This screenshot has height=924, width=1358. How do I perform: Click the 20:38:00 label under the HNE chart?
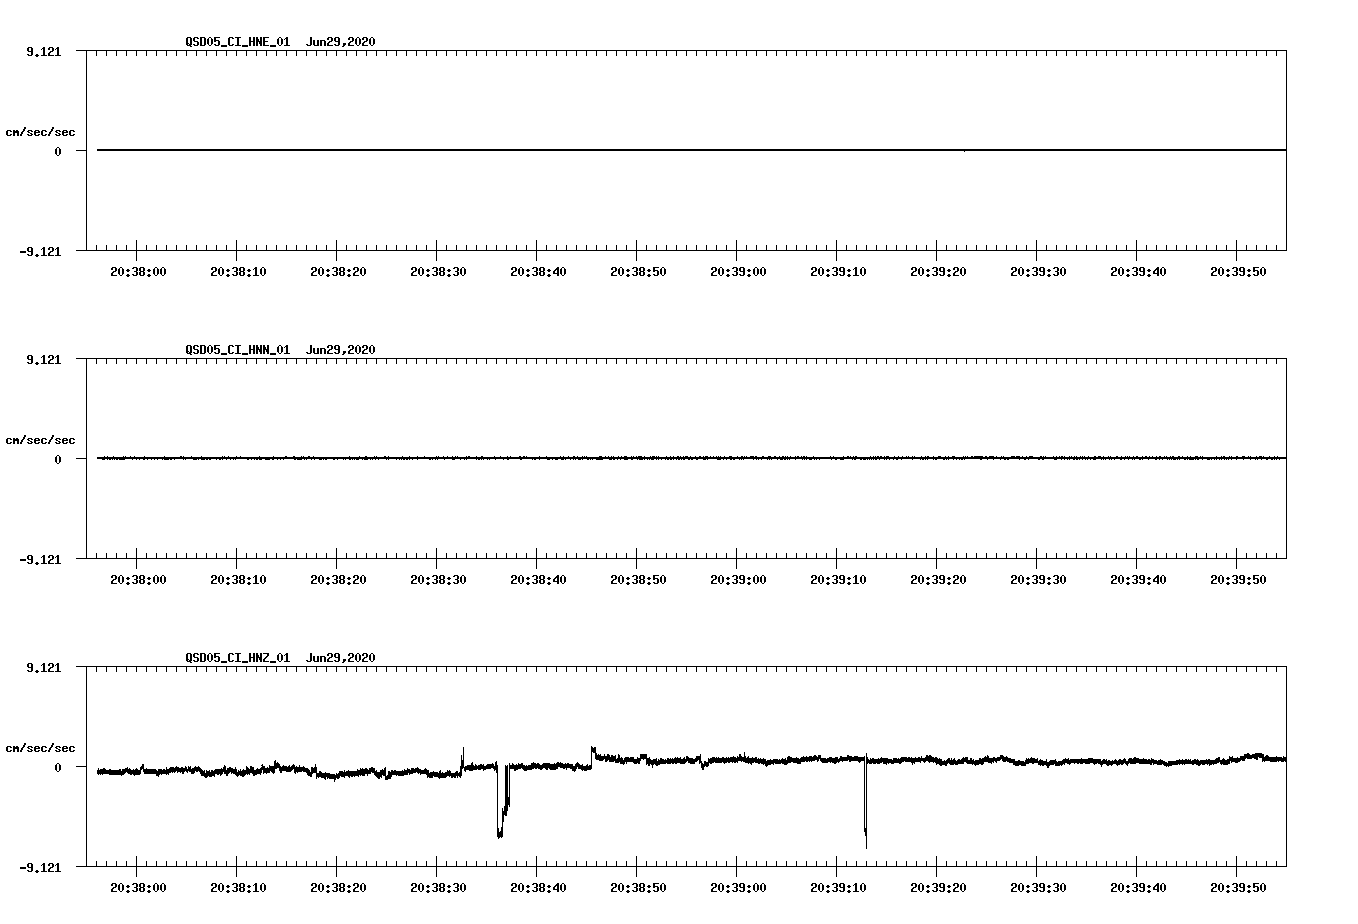[138, 272]
